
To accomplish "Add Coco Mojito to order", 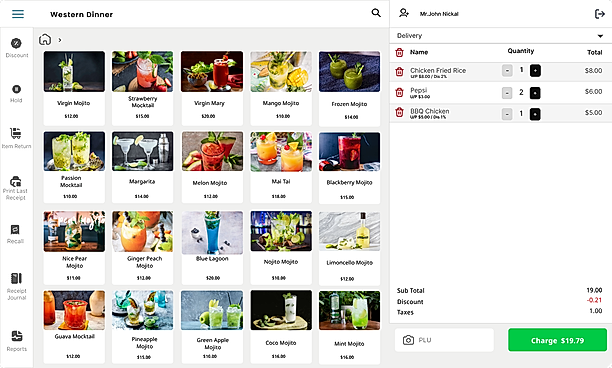I will 281,327.
